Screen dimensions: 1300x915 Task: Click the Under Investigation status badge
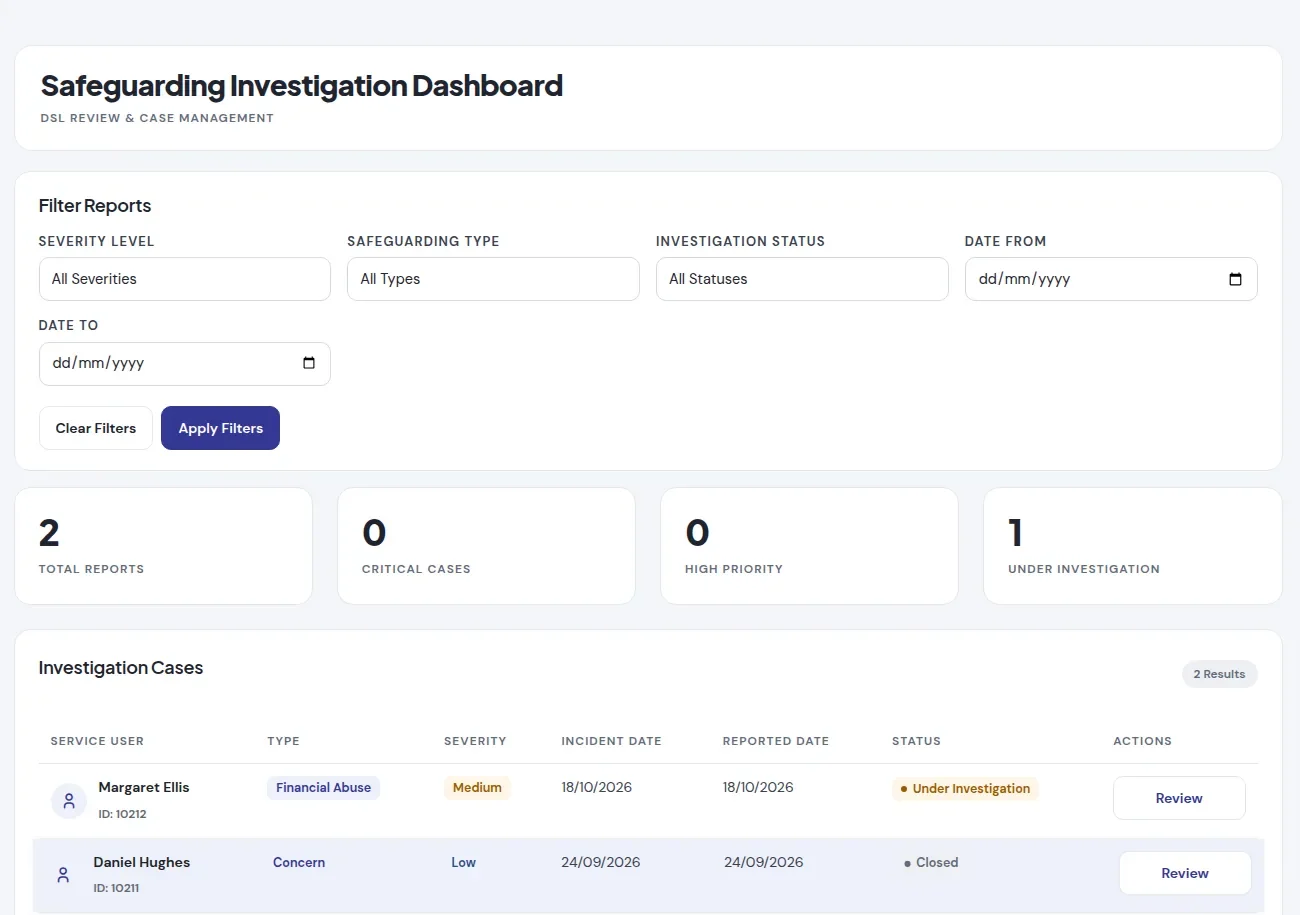(965, 789)
